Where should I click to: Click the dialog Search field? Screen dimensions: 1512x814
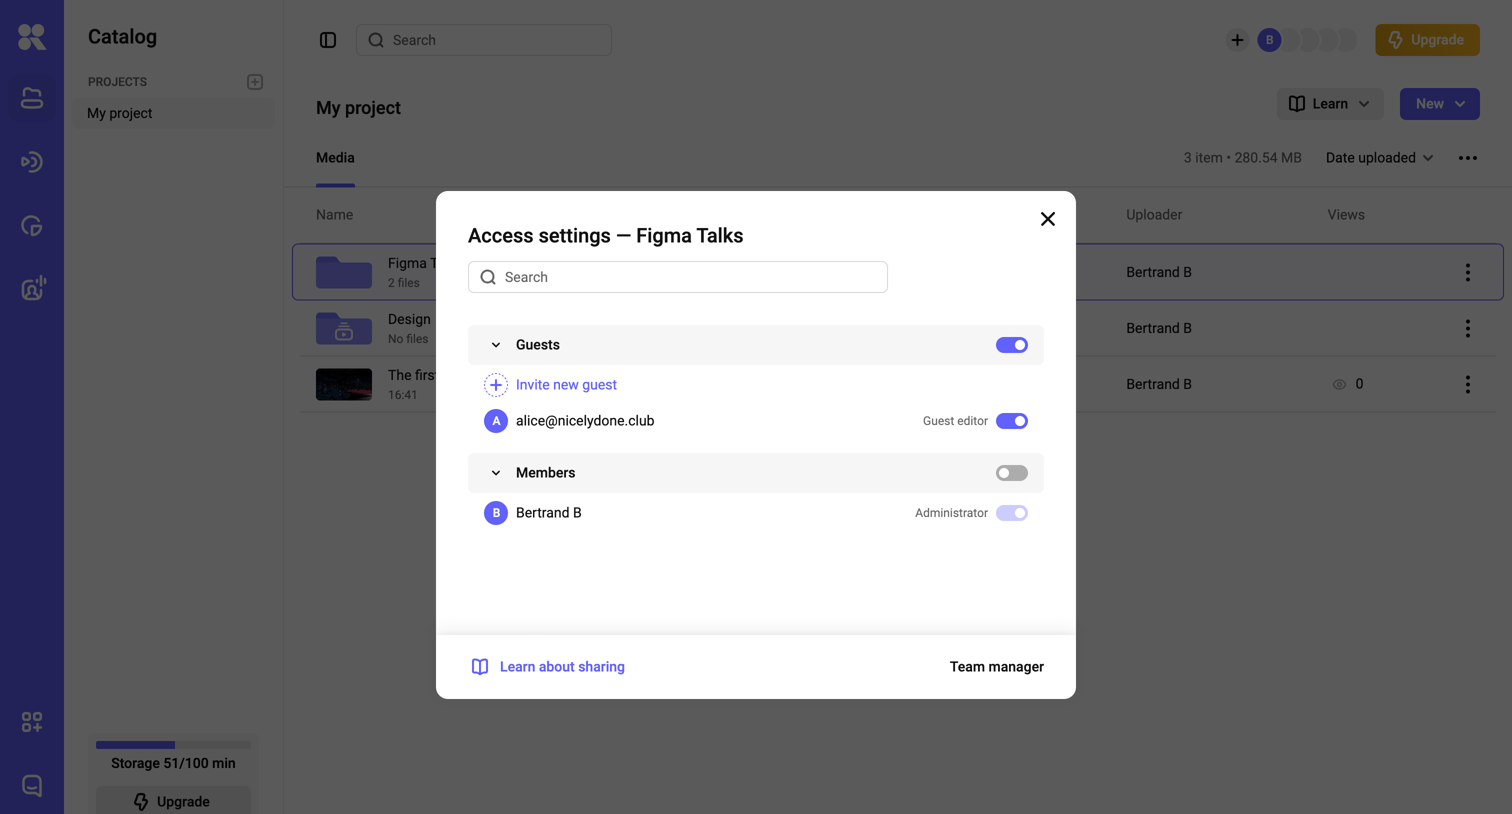click(678, 277)
